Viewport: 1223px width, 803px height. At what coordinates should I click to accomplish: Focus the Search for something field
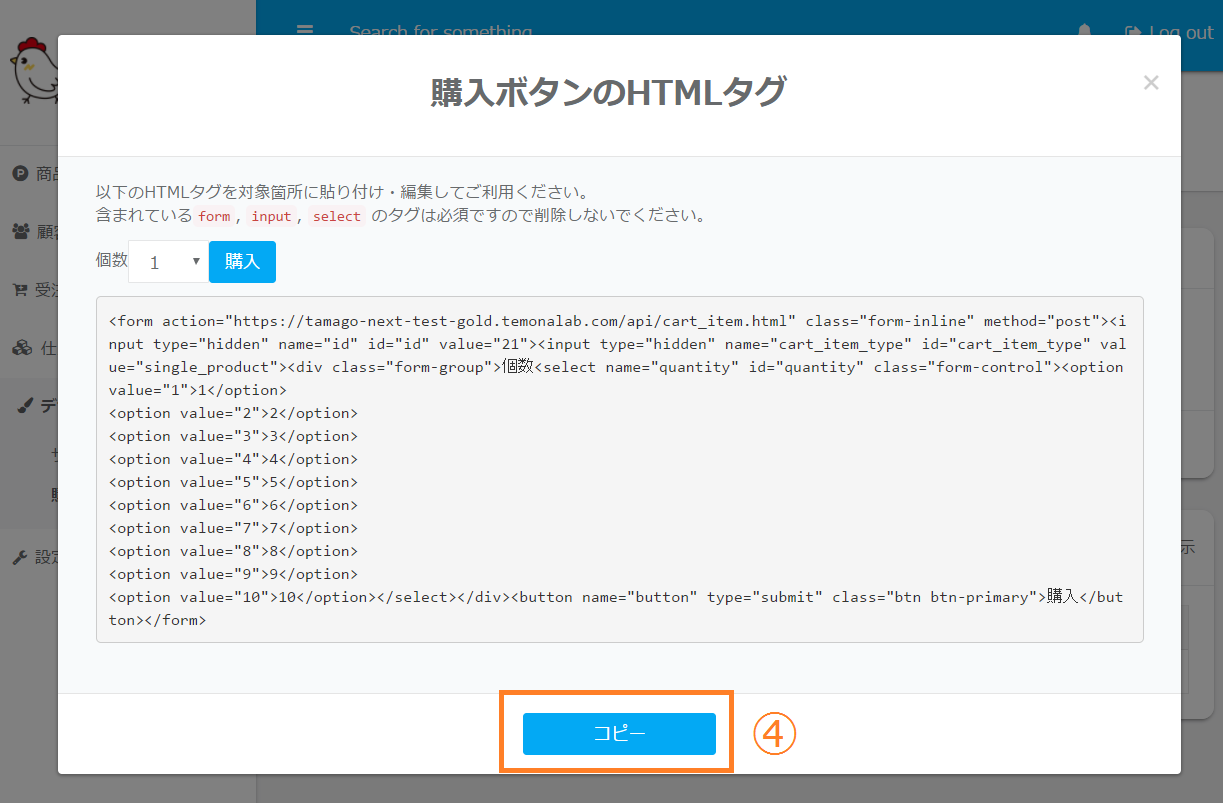pos(440,32)
